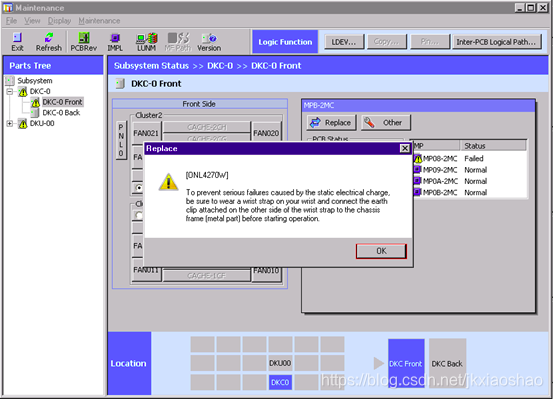This screenshot has height=399, width=553.
Task: Open the File menu
Action: coord(11,21)
